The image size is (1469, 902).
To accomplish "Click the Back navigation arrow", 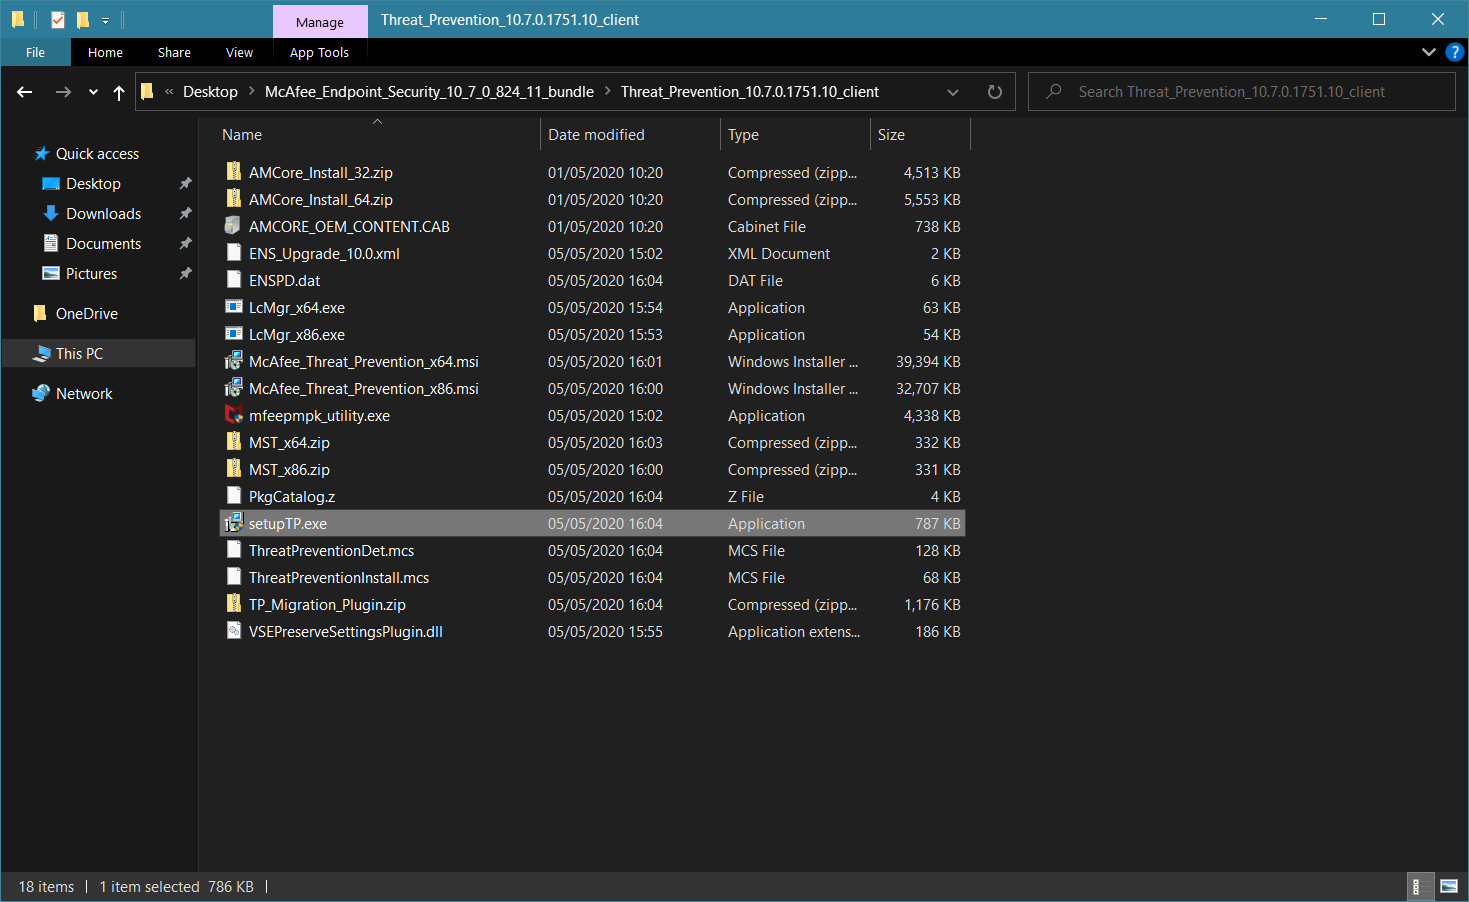I will click(25, 92).
